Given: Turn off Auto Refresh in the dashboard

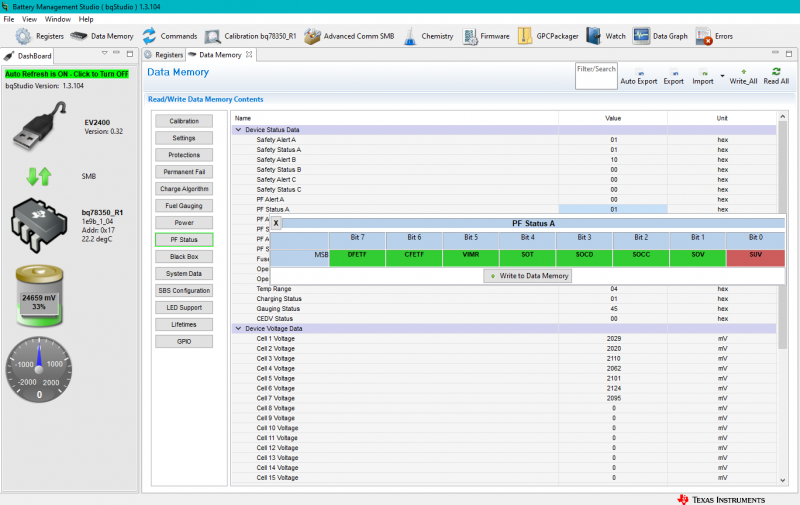Looking at the screenshot, I should coord(66,74).
